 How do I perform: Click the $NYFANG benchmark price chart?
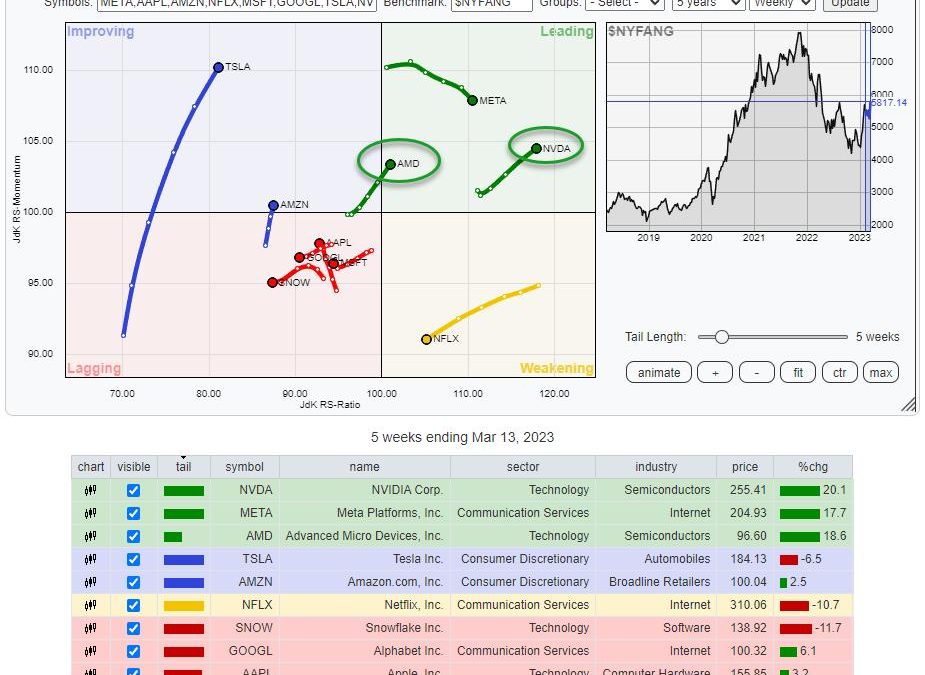pos(738,127)
